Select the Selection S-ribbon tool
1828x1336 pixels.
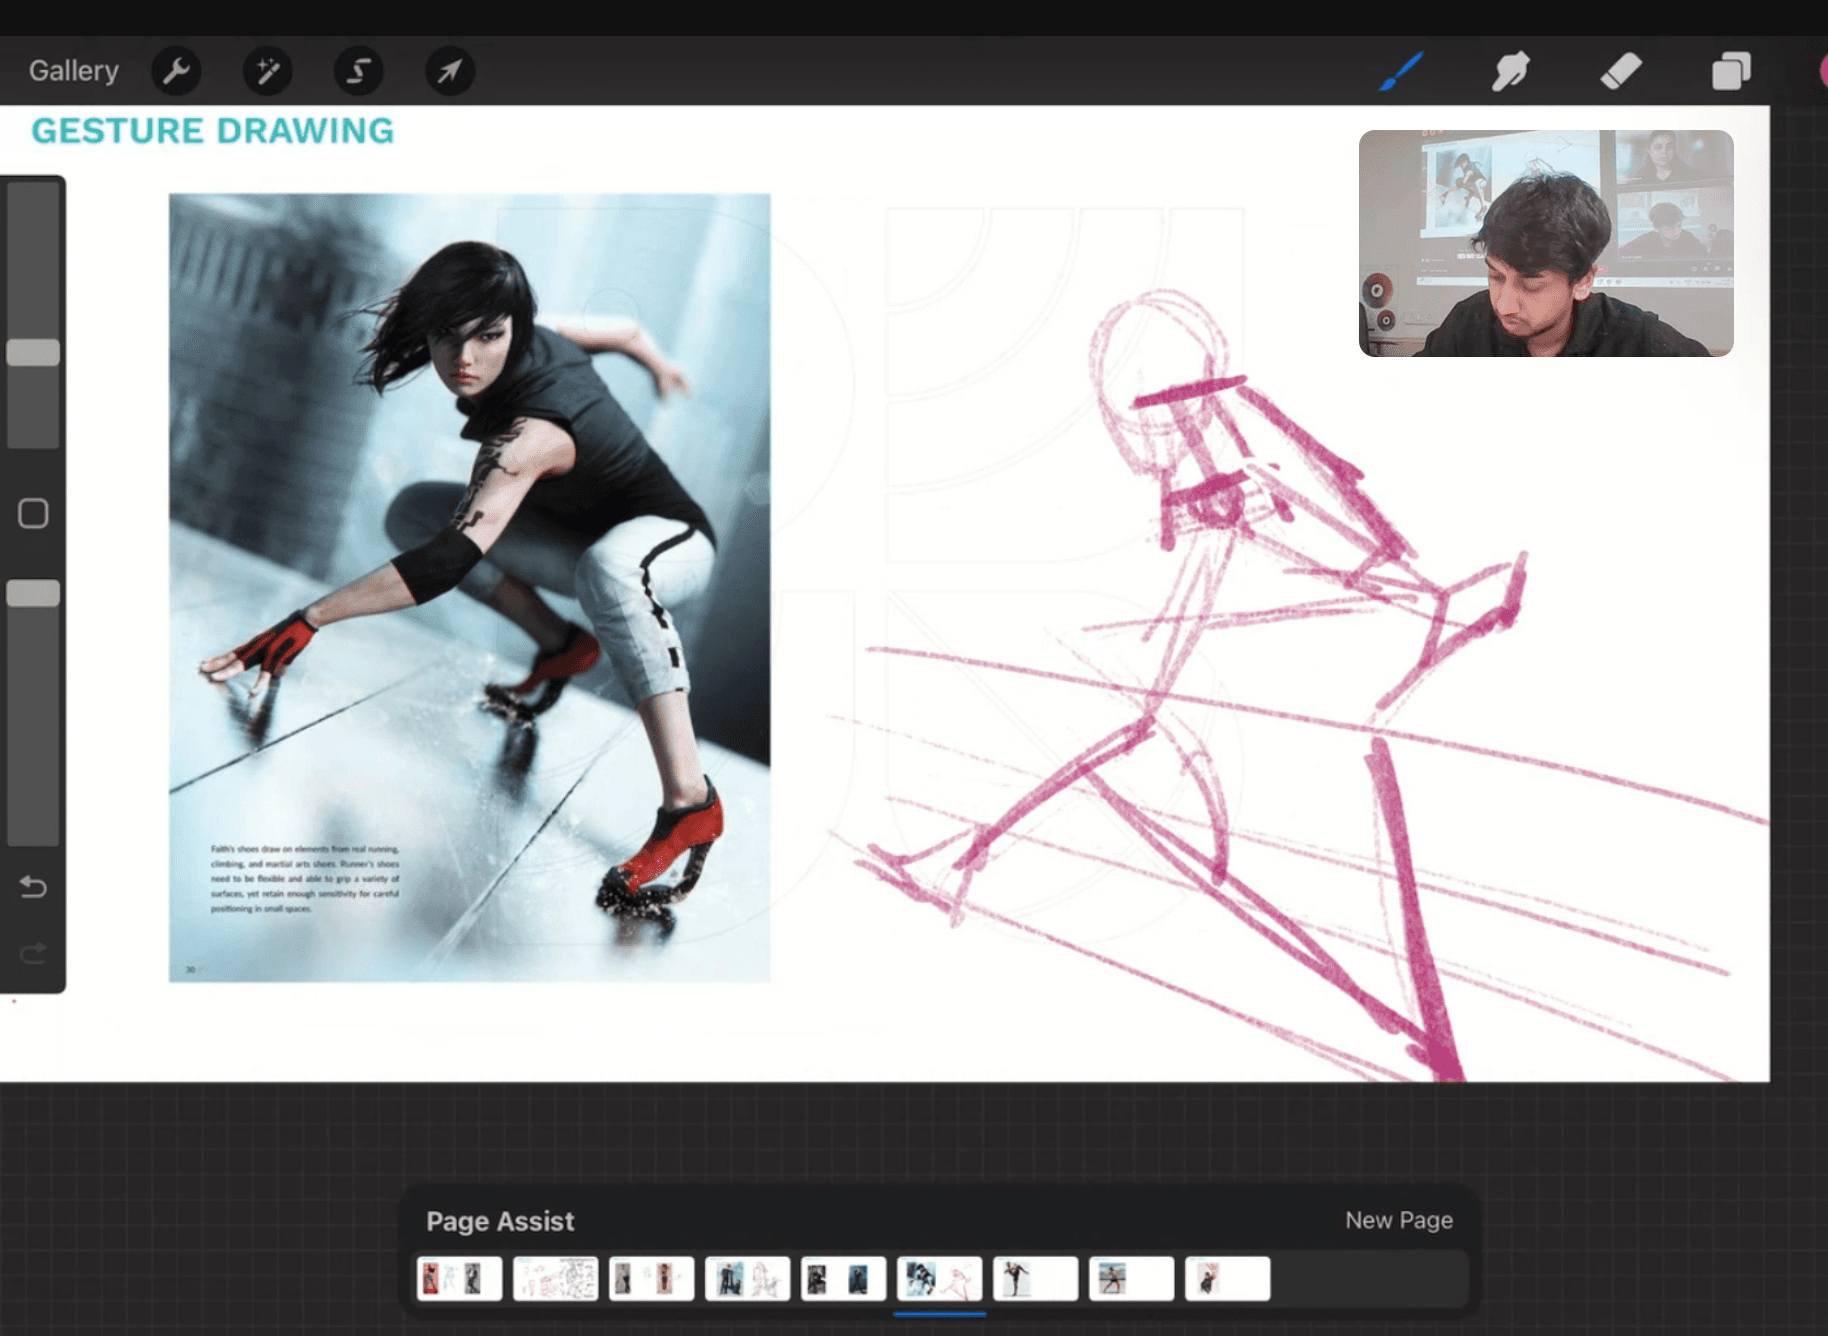358,71
